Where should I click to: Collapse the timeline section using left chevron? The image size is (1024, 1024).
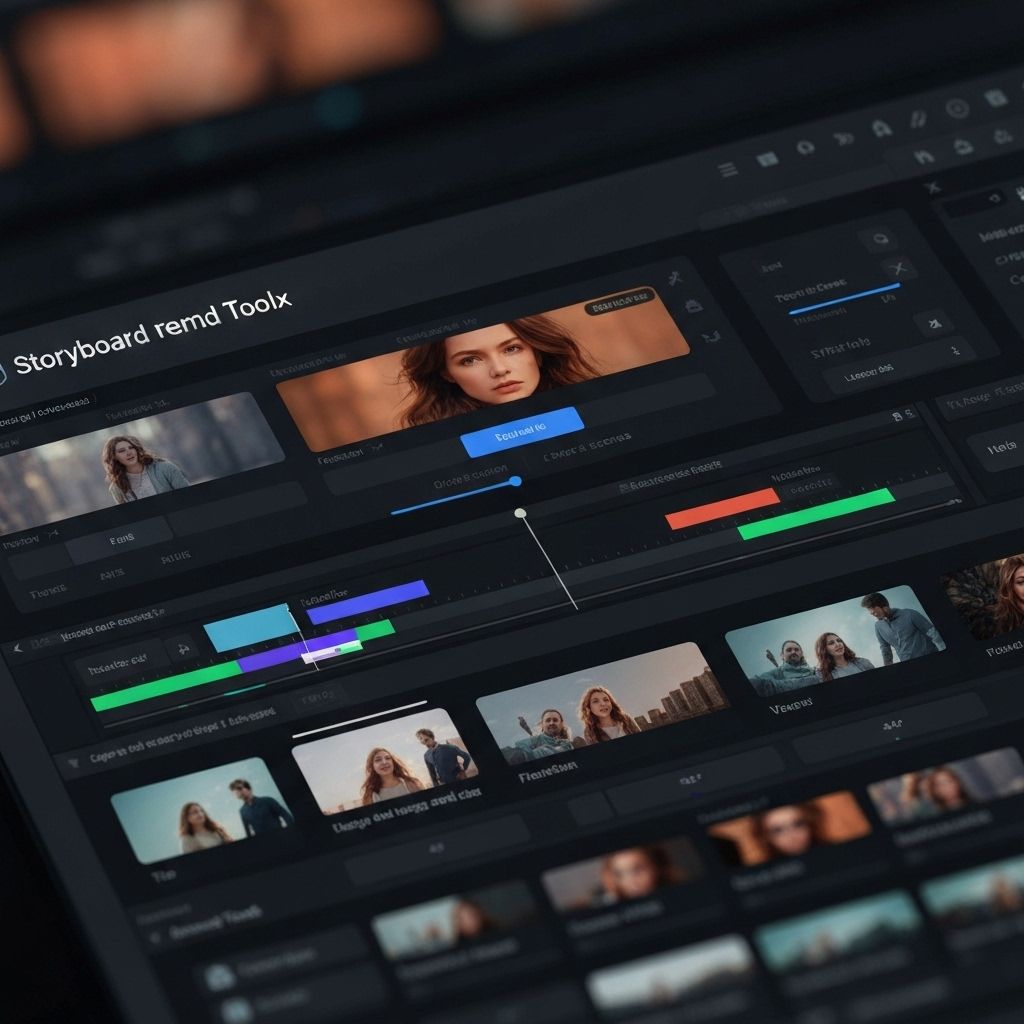(x=17, y=648)
